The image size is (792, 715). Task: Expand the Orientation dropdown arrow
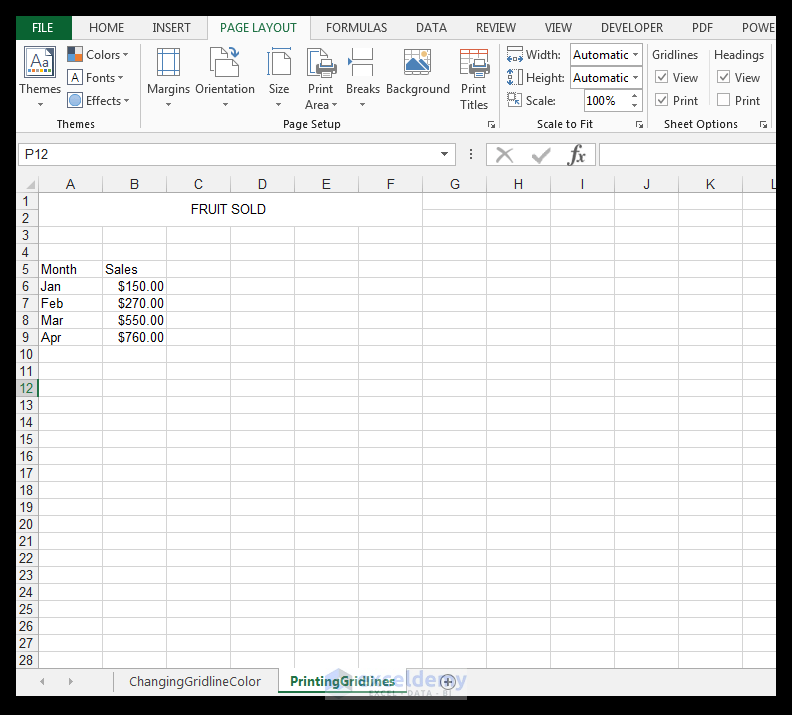pyautogui.click(x=225, y=105)
